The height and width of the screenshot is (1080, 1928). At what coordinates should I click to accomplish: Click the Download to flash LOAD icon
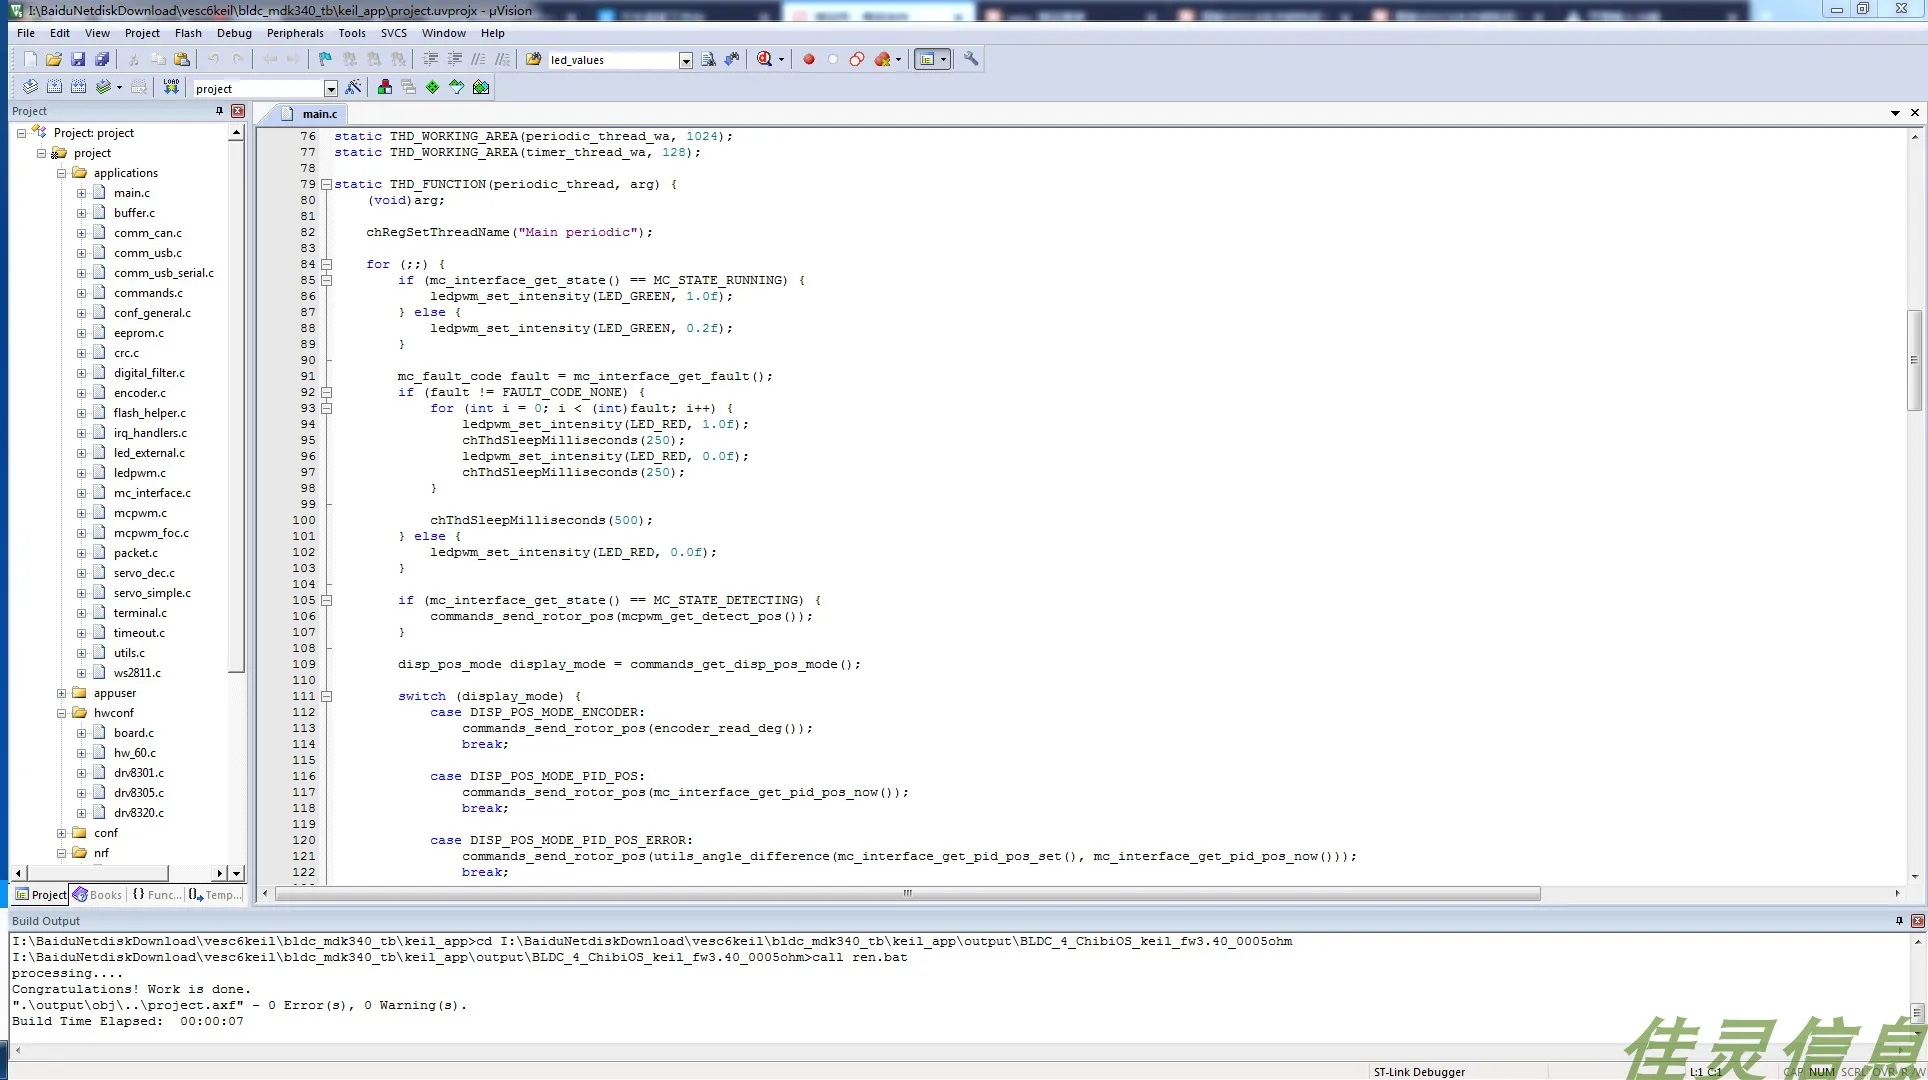(x=171, y=88)
